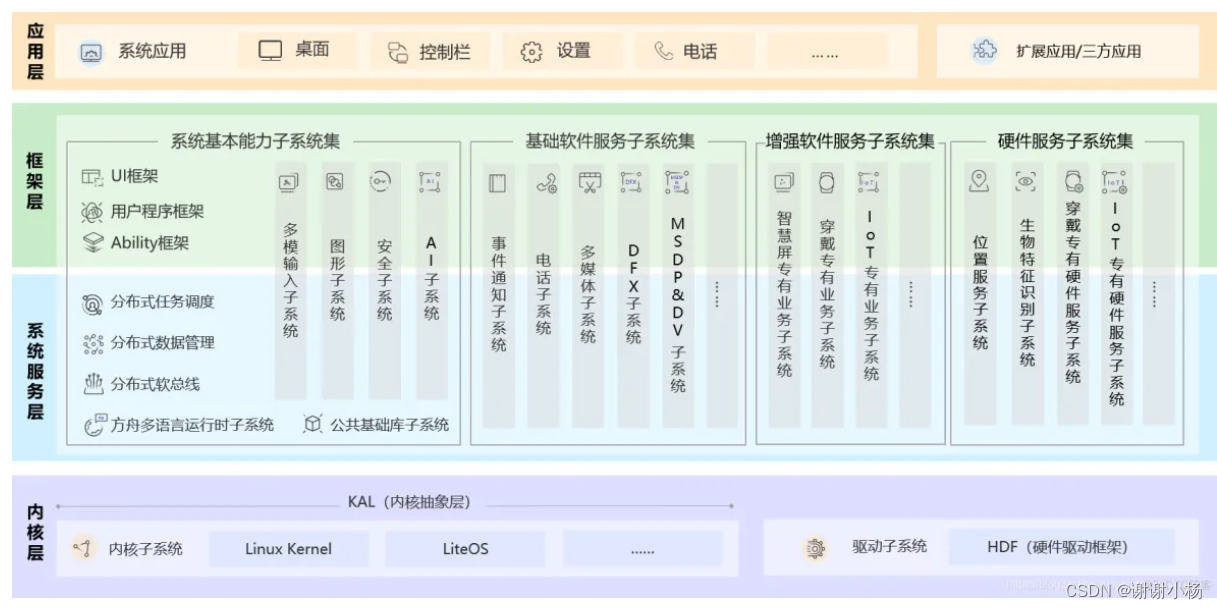This screenshot has height=609, width=1217.
Task: Click the 内核层 layer label
Action: [35, 532]
